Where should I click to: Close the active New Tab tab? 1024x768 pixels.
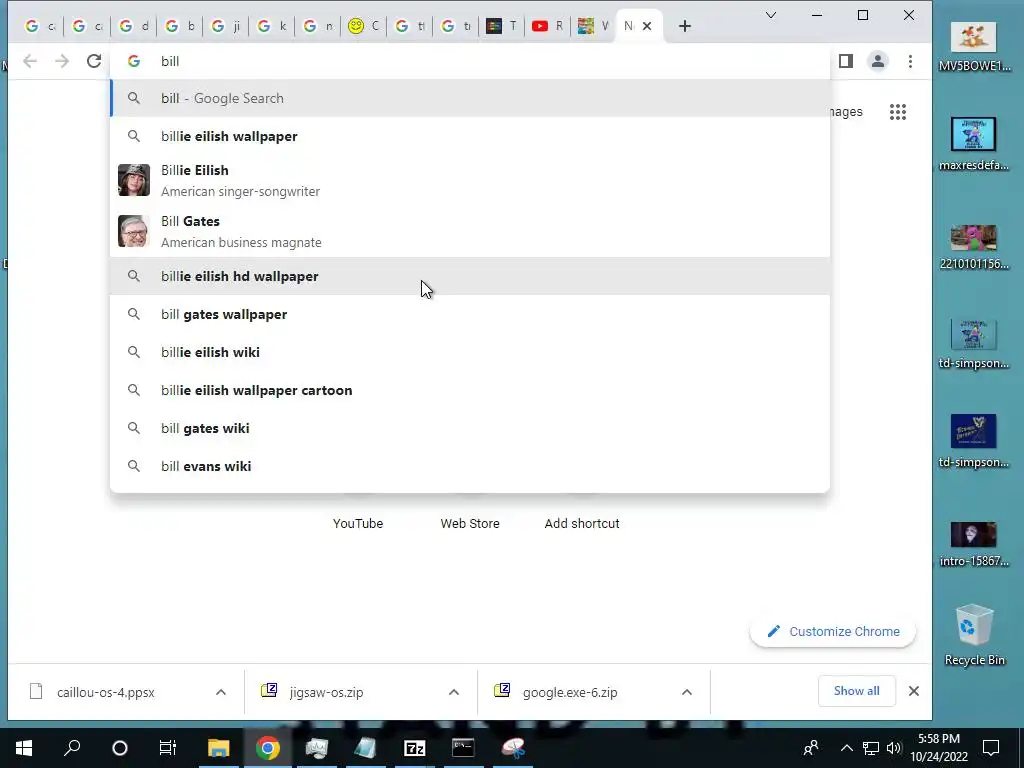tap(647, 26)
